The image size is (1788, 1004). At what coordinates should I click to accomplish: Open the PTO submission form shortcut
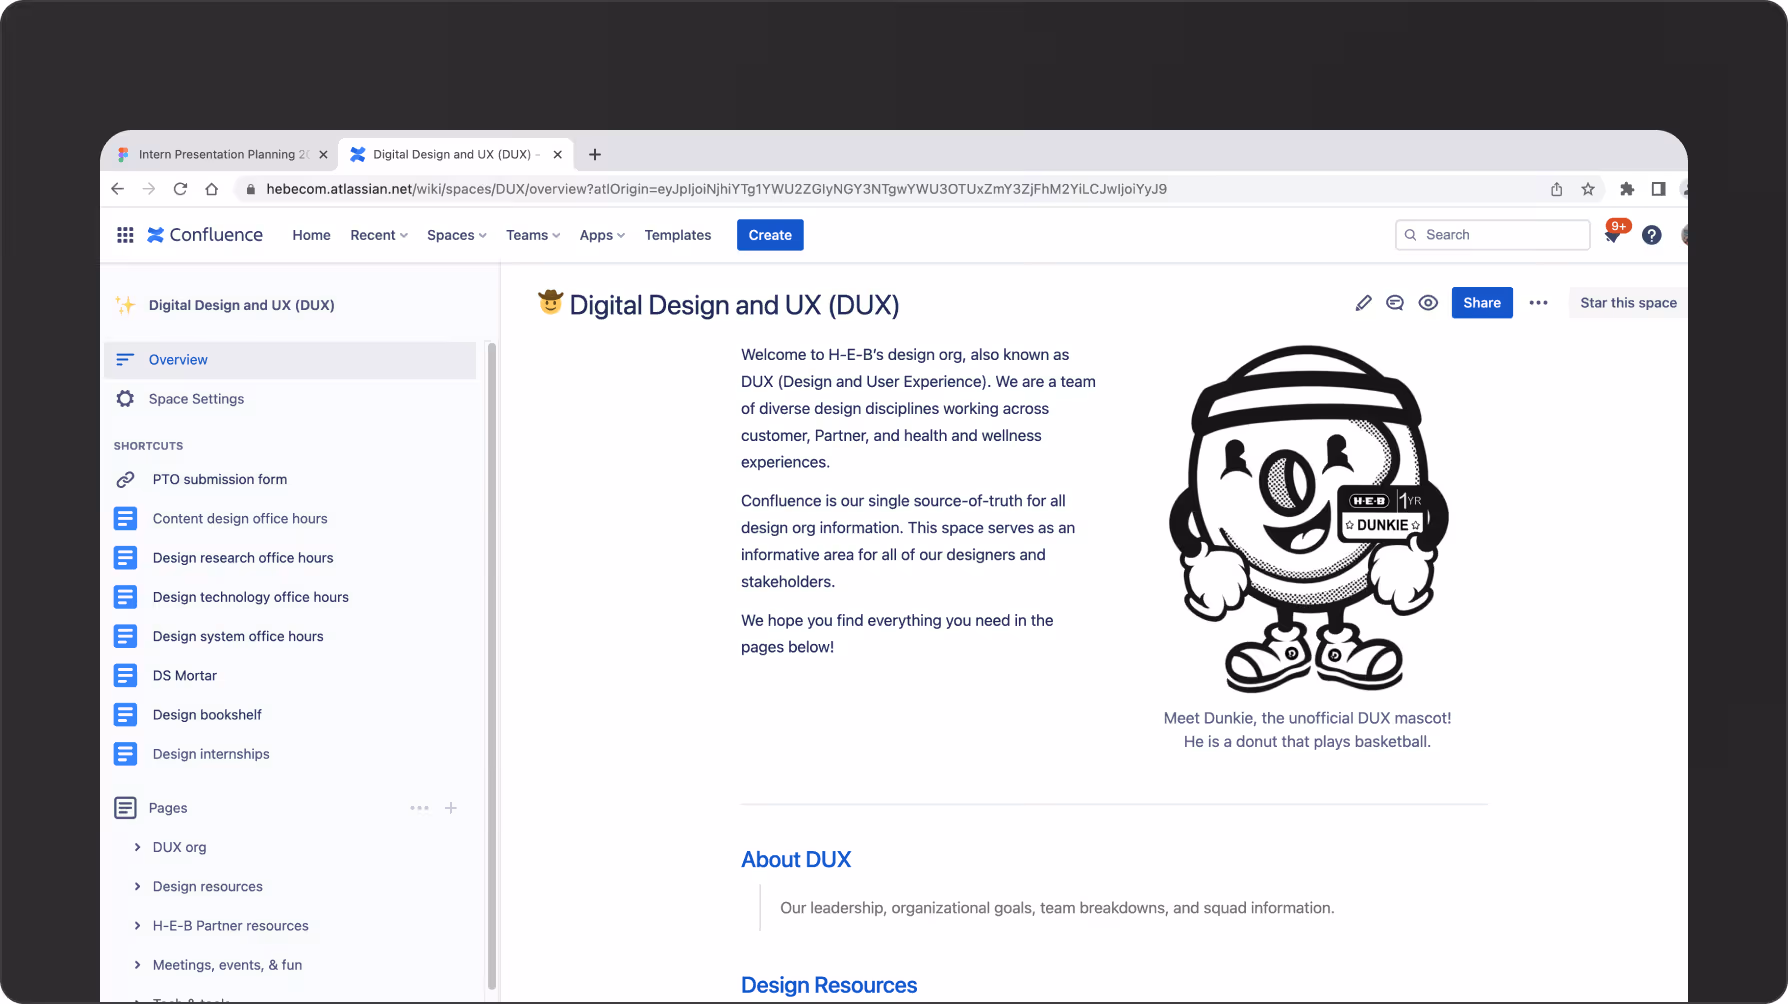219,479
